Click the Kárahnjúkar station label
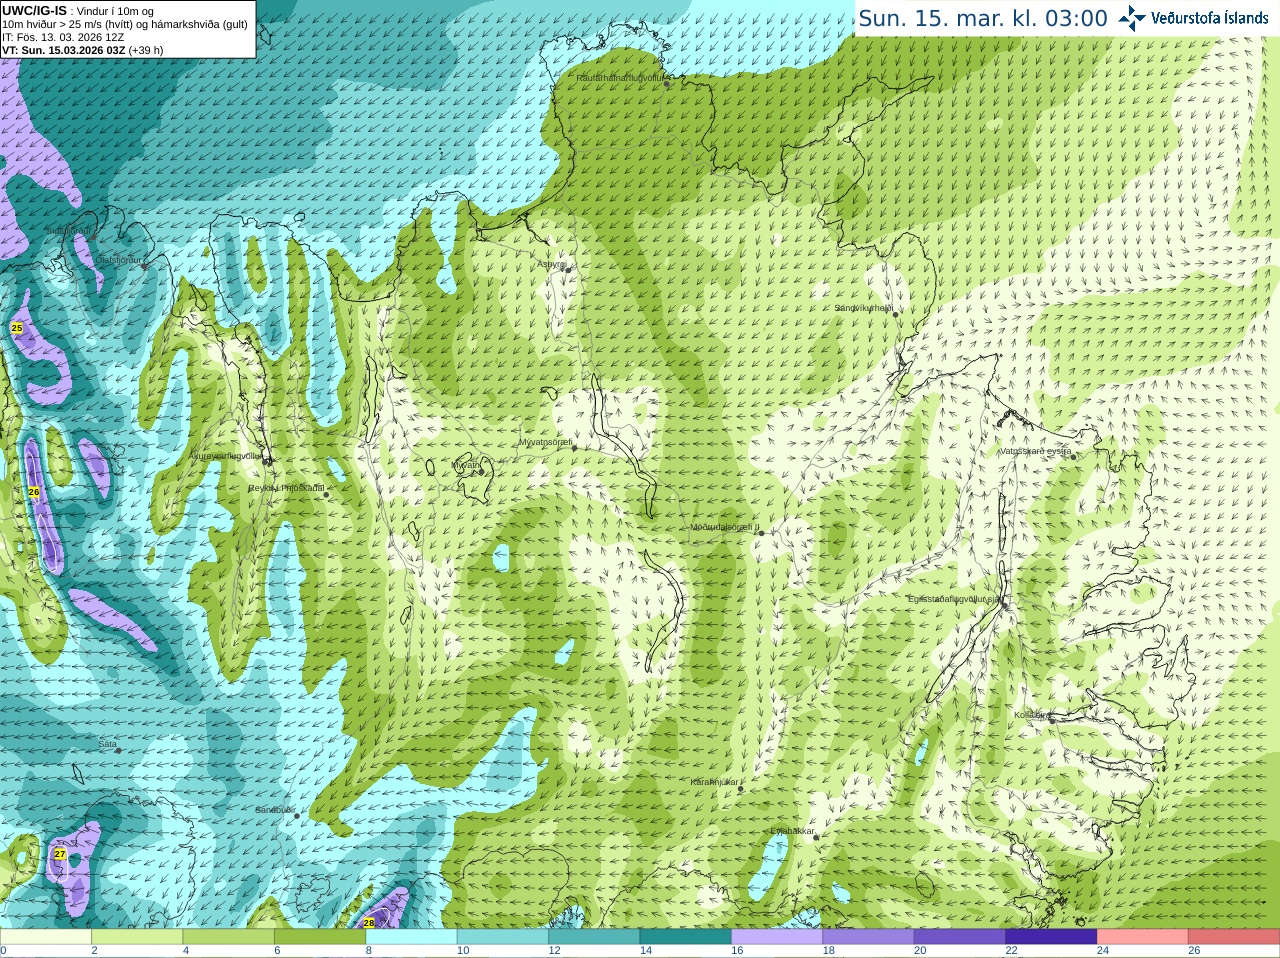This screenshot has width=1280, height=958. [x=715, y=782]
